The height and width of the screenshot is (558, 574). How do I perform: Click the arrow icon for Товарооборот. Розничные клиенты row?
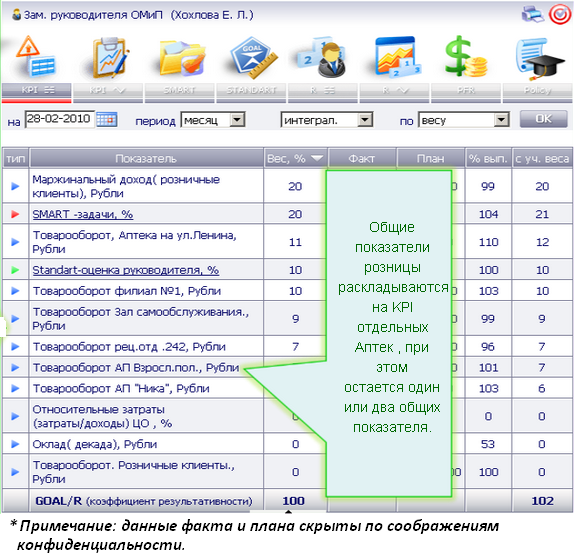point(15,472)
